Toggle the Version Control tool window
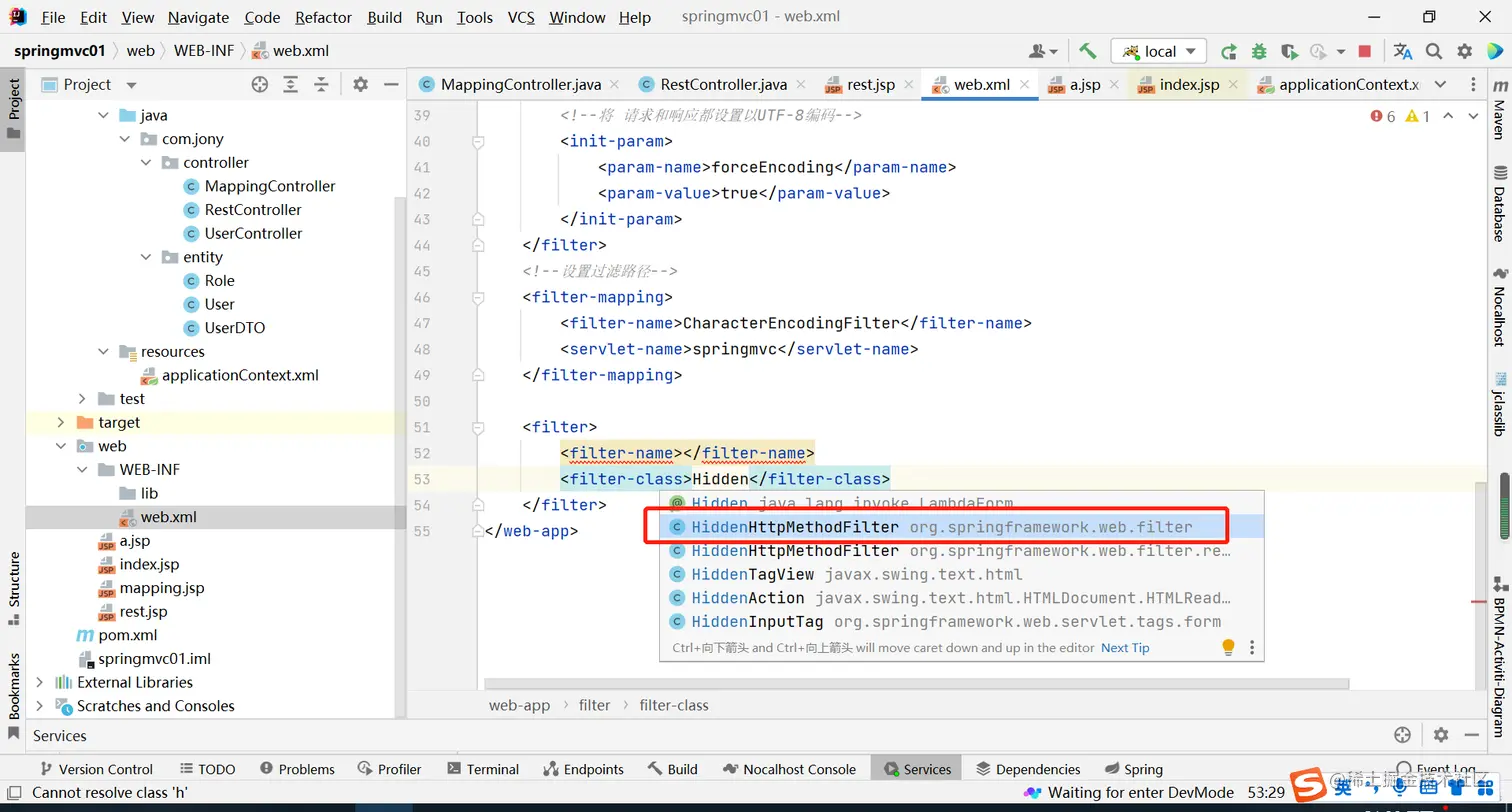This screenshot has width=1512, height=812. pyautogui.click(x=95, y=769)
